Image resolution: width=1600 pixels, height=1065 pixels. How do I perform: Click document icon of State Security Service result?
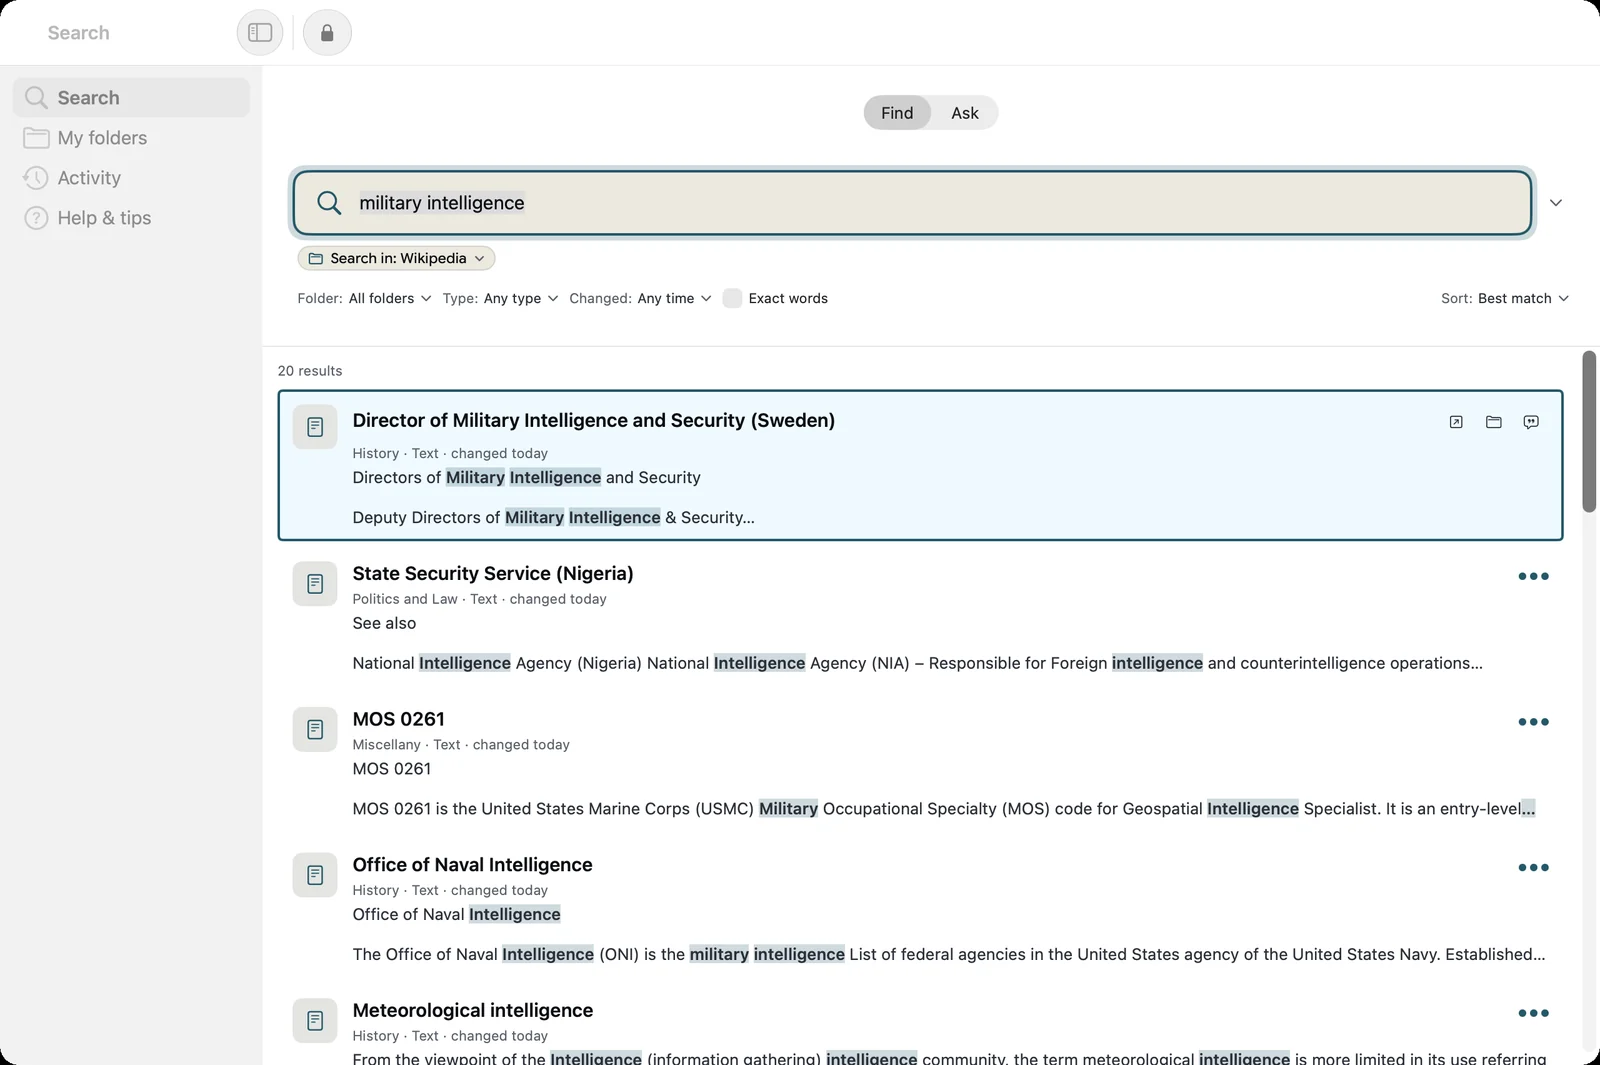[x=315, y=584]
